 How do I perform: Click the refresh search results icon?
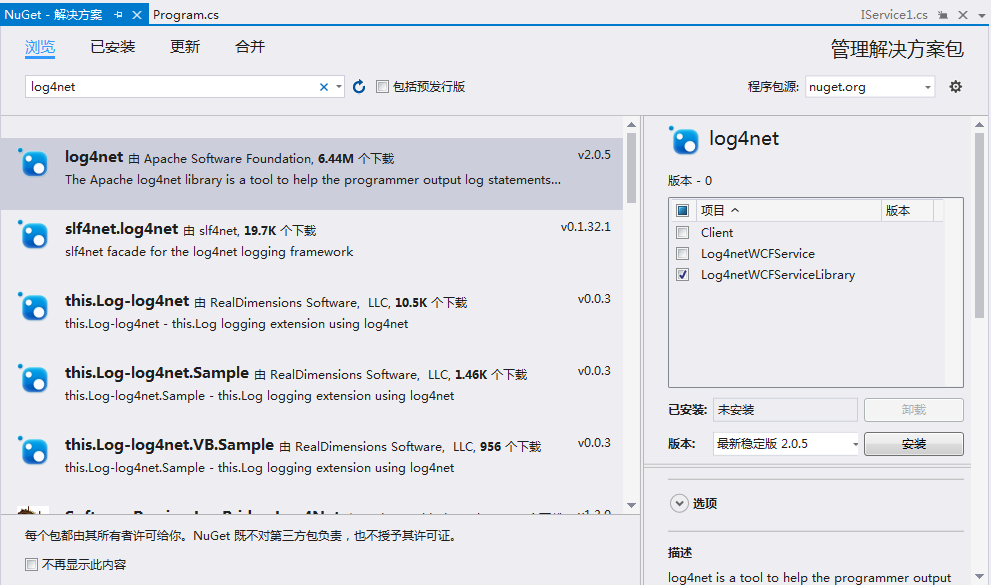point(359,87)
